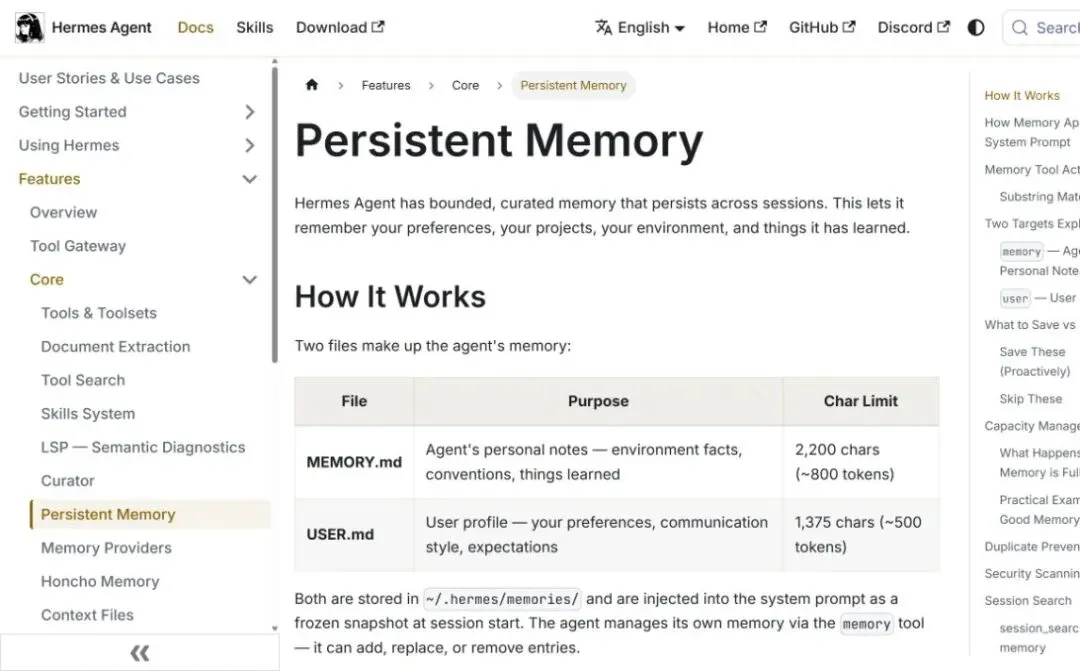Jump to Save These (Proactively) in contents
1080x671 pixels.
[x=1035, y=362]
